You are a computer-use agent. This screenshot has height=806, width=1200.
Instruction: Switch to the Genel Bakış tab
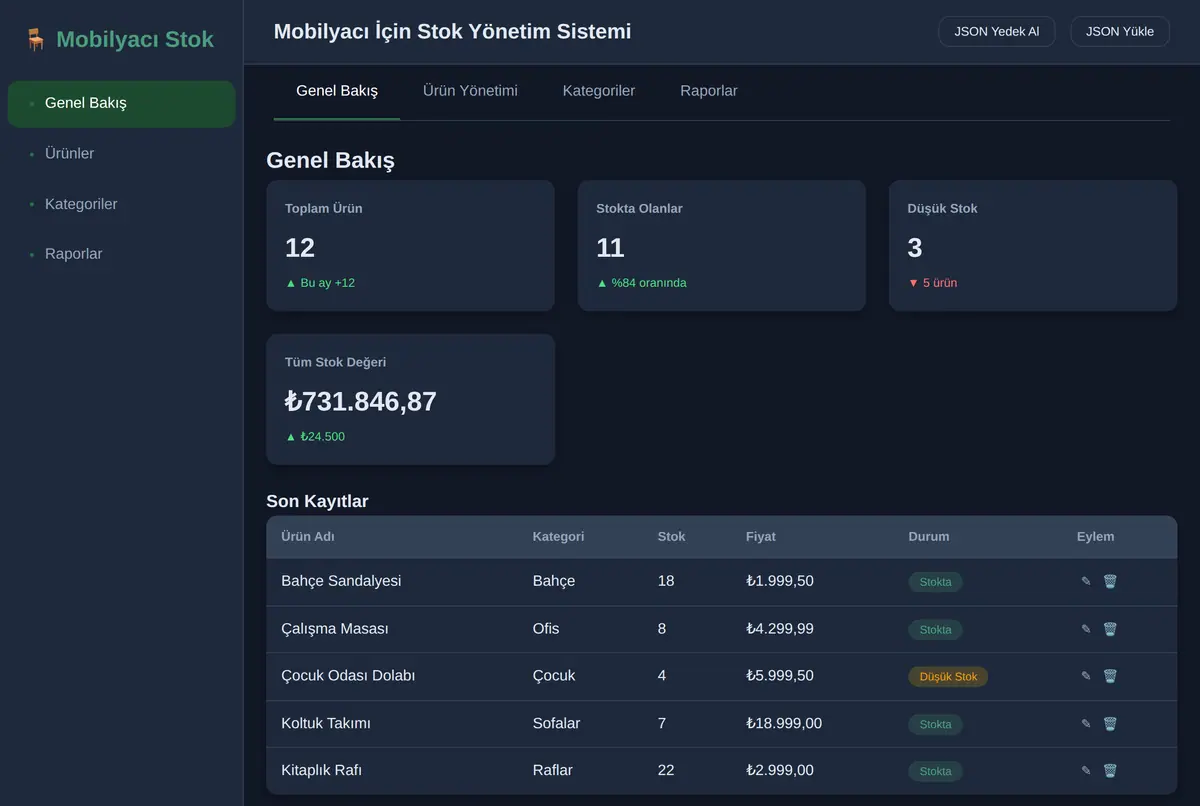click(x=337, y=91)
